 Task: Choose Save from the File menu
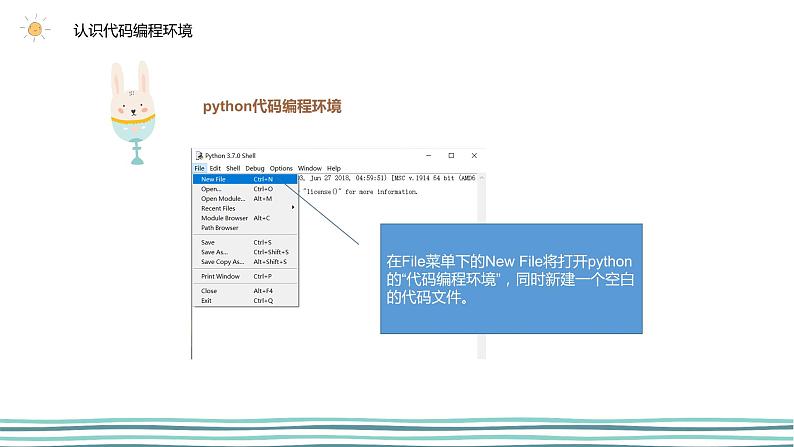[x=245, y=242]
